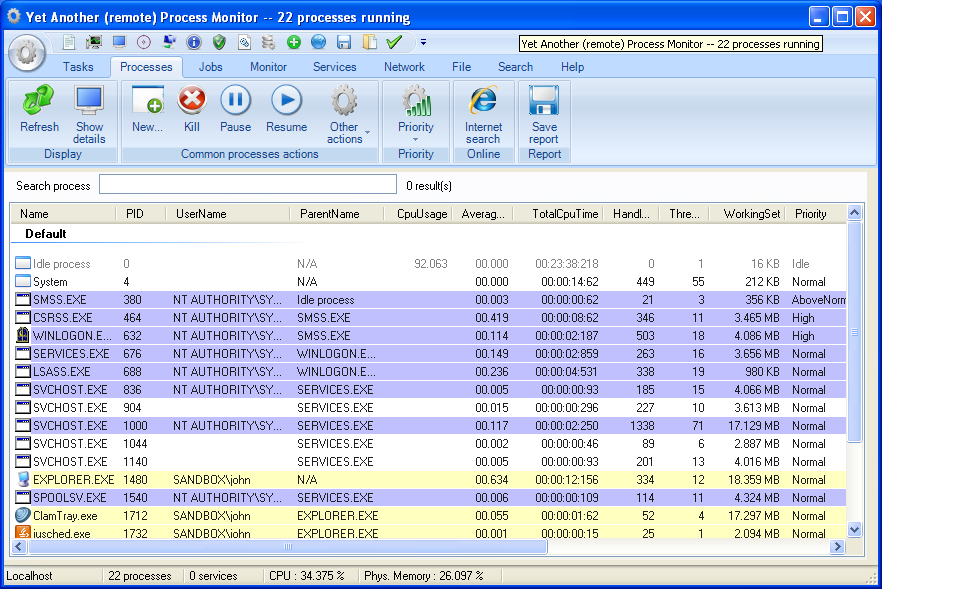Click in the Search process field

coord(247,185)
